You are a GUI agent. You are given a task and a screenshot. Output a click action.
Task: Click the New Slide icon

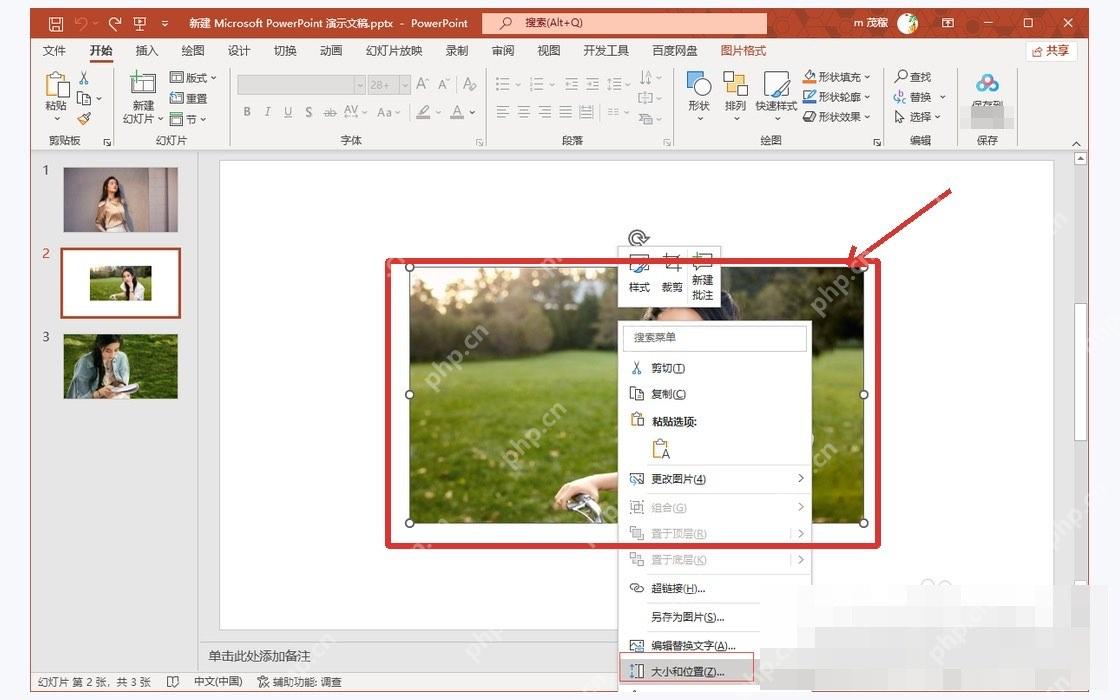(143, 83)
